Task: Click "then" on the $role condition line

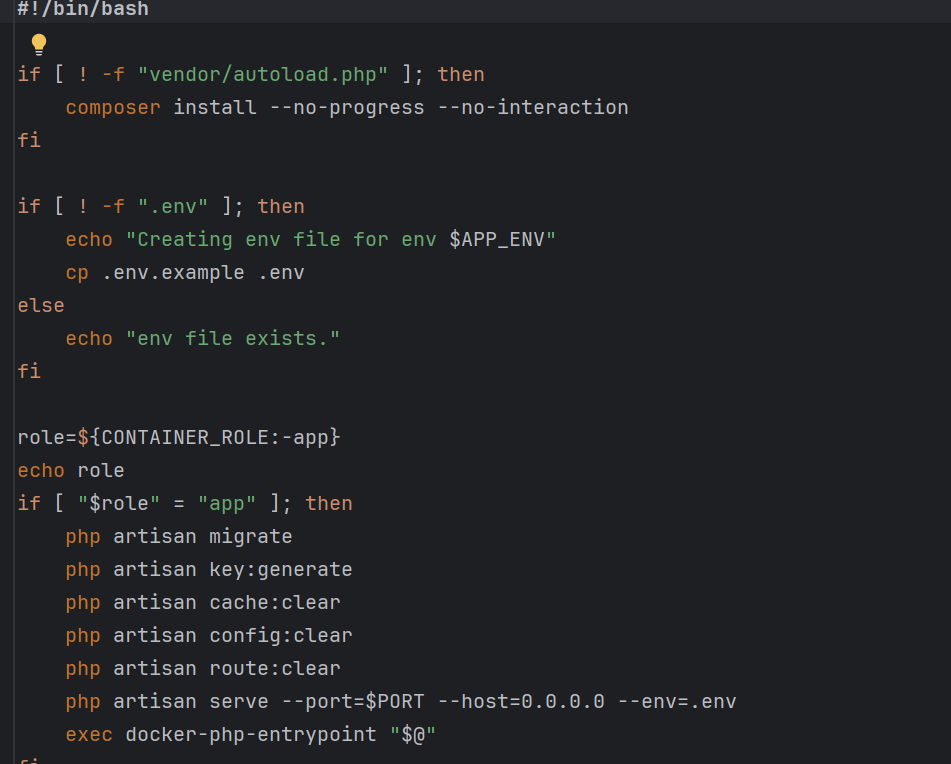Action: 329,503
